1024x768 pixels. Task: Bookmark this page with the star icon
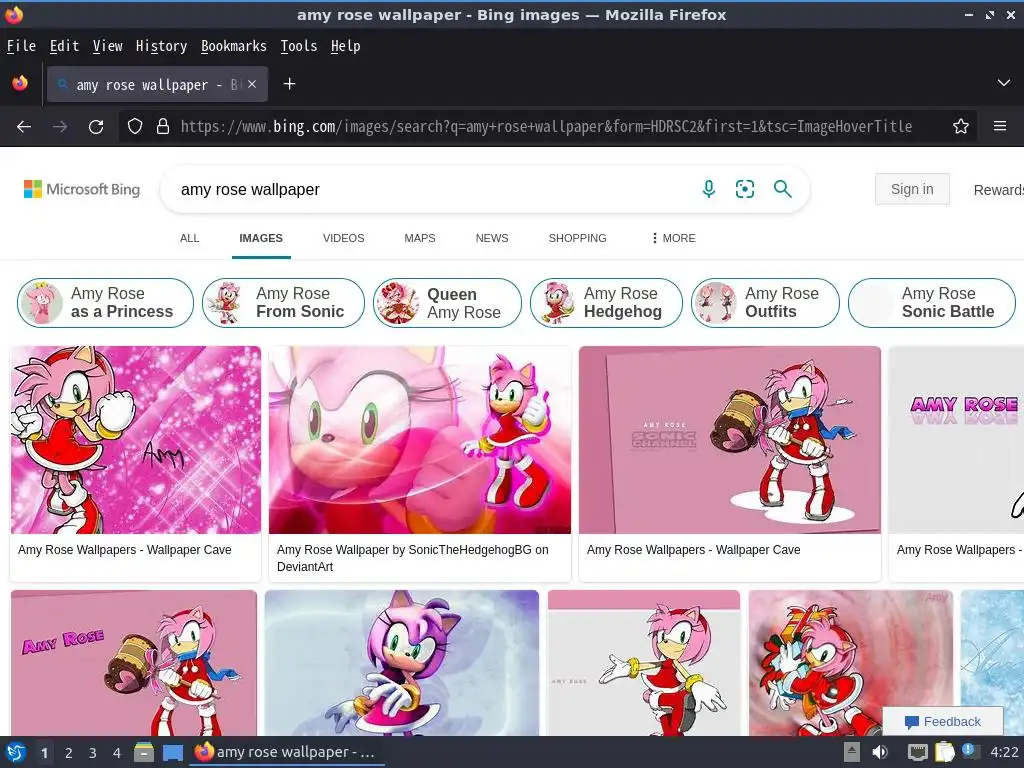pyautogui.click(x=961, y=126)
